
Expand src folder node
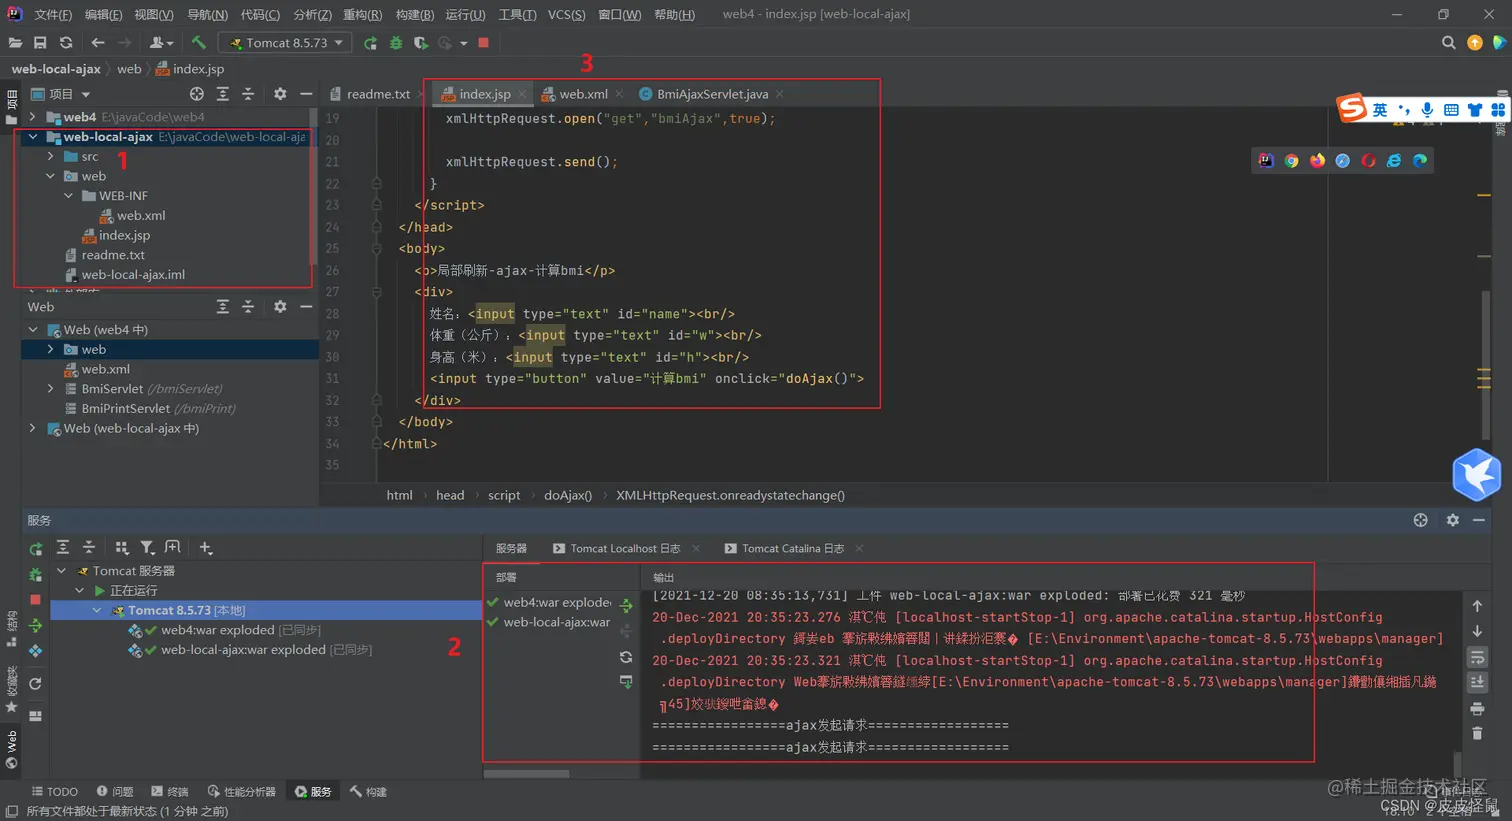click(51, 157)
